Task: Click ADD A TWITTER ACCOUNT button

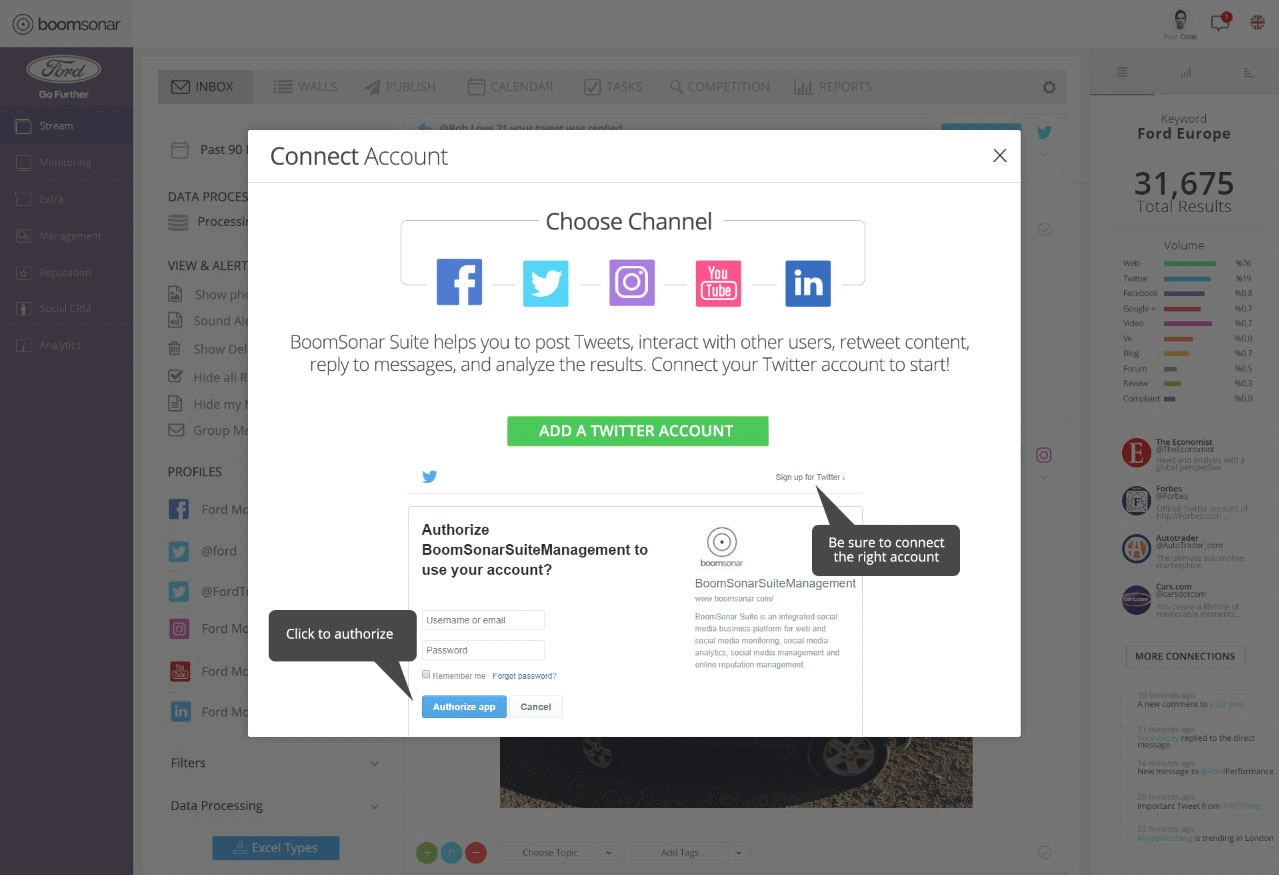Action: [637, 431]
